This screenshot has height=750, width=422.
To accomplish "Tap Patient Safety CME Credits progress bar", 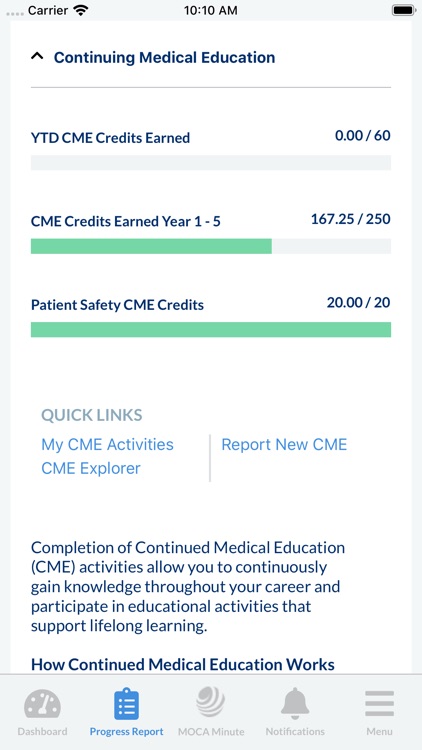I will (211, 330).
